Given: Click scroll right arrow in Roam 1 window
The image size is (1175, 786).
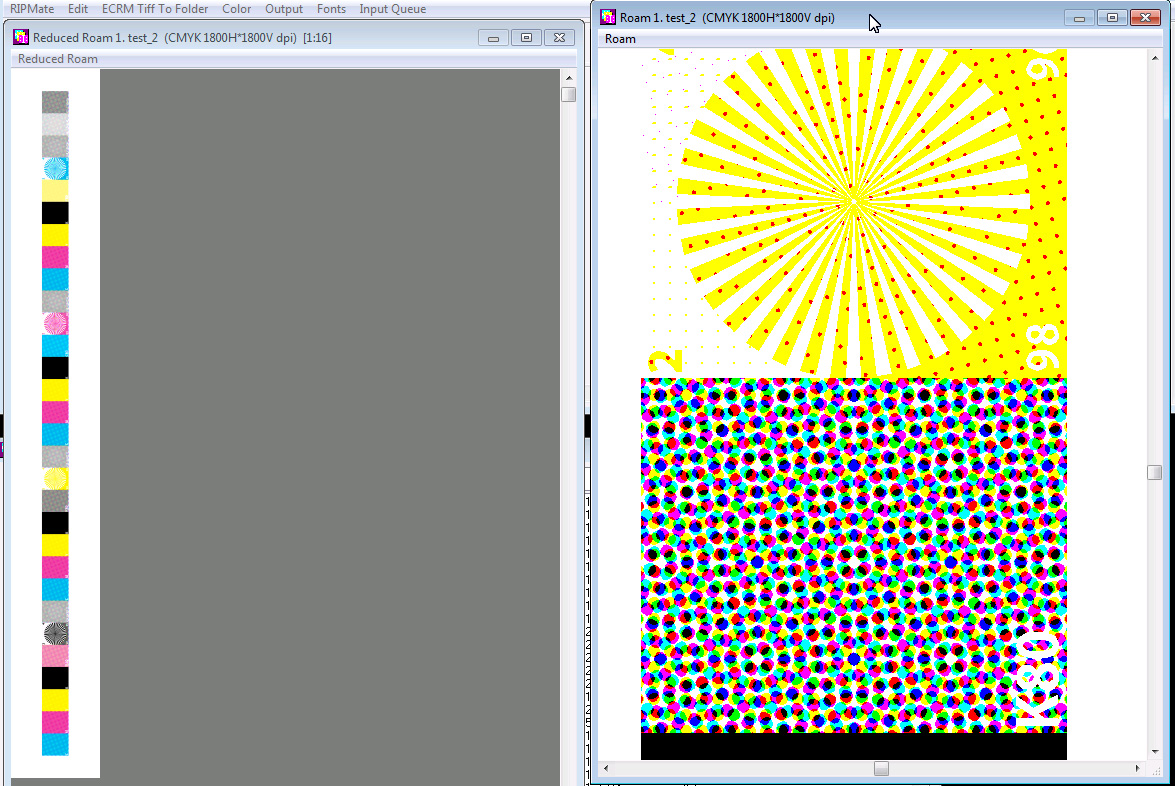Looking at the screenshot, I should (1138, 768).
